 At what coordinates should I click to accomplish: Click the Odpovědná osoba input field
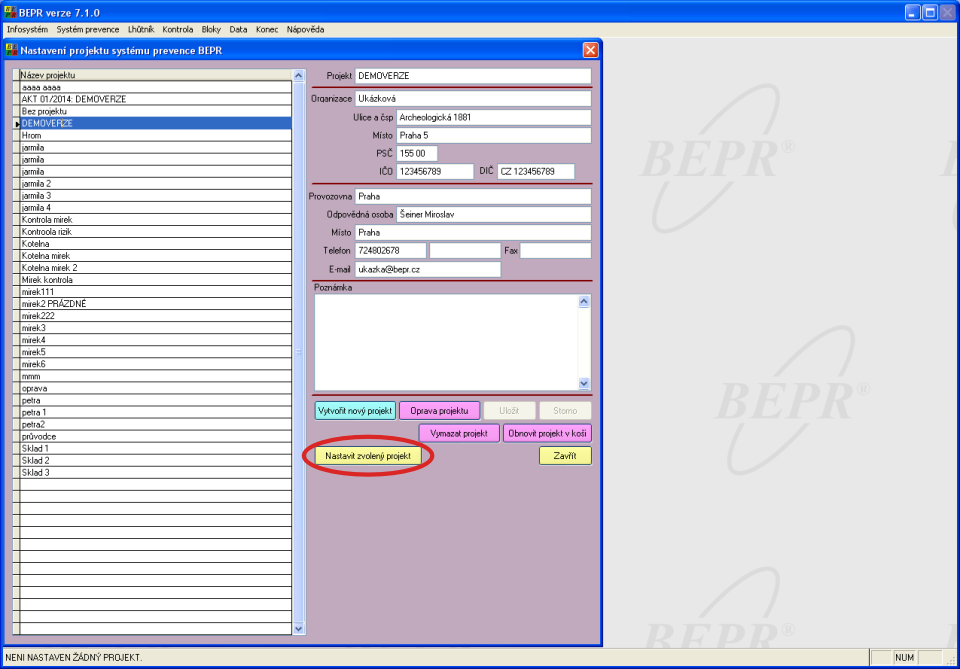(x=494, y=215)
